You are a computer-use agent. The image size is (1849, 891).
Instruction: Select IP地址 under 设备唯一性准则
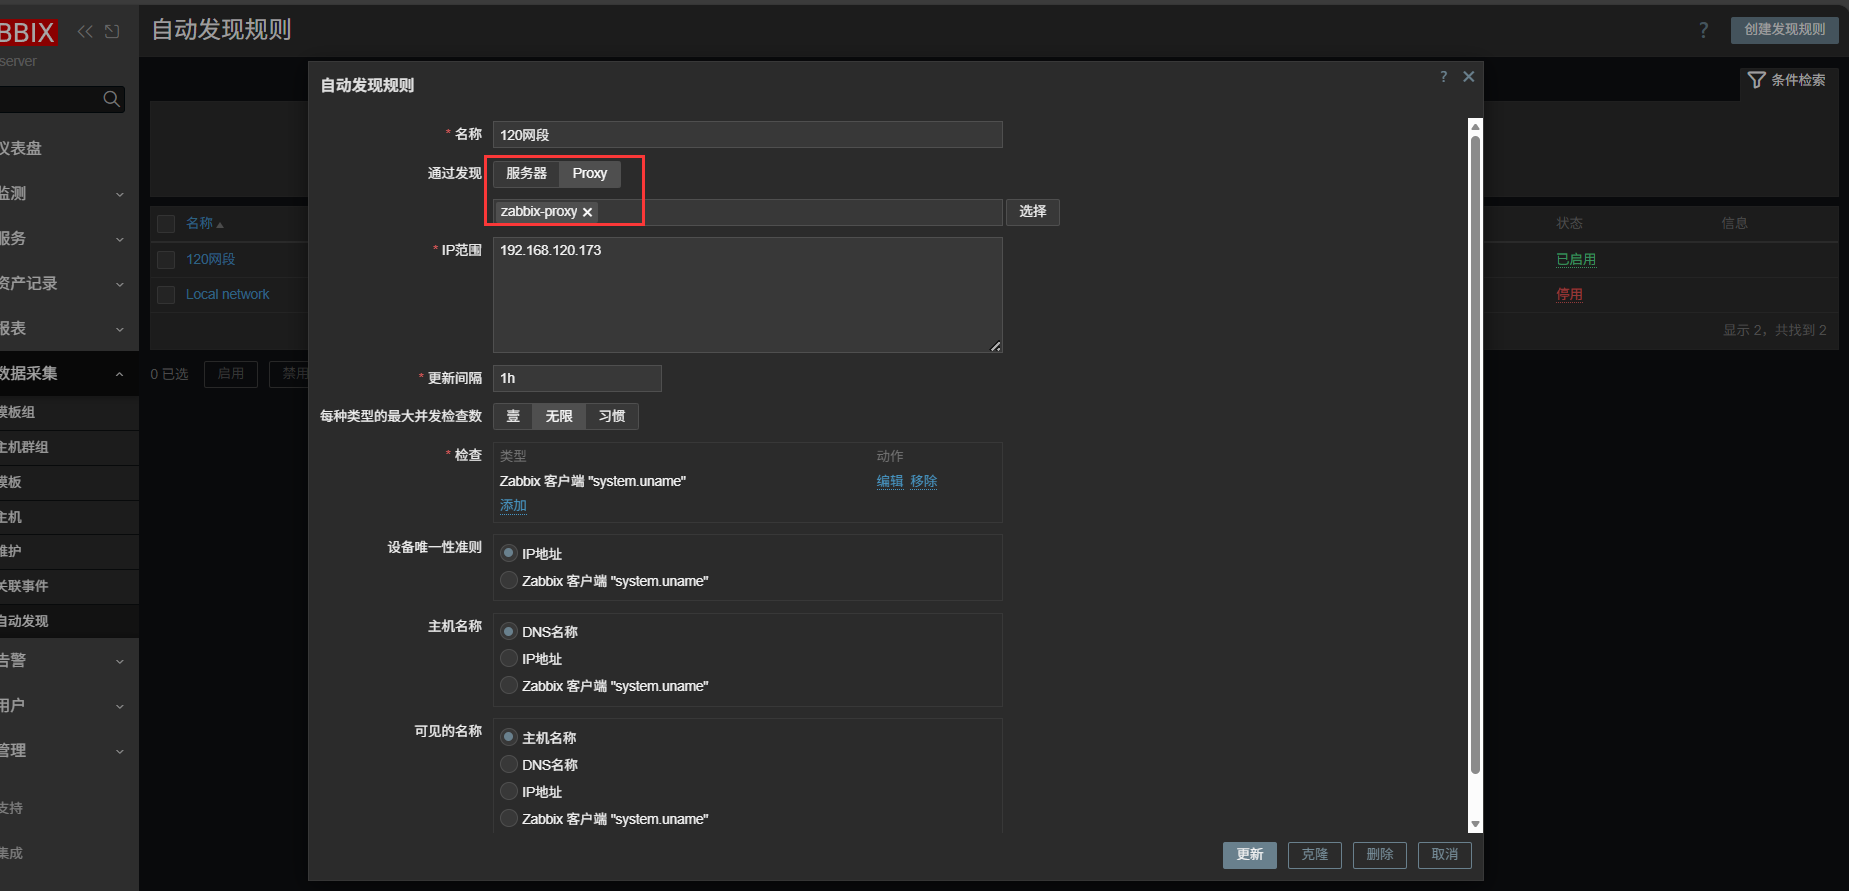pos(509,553)
